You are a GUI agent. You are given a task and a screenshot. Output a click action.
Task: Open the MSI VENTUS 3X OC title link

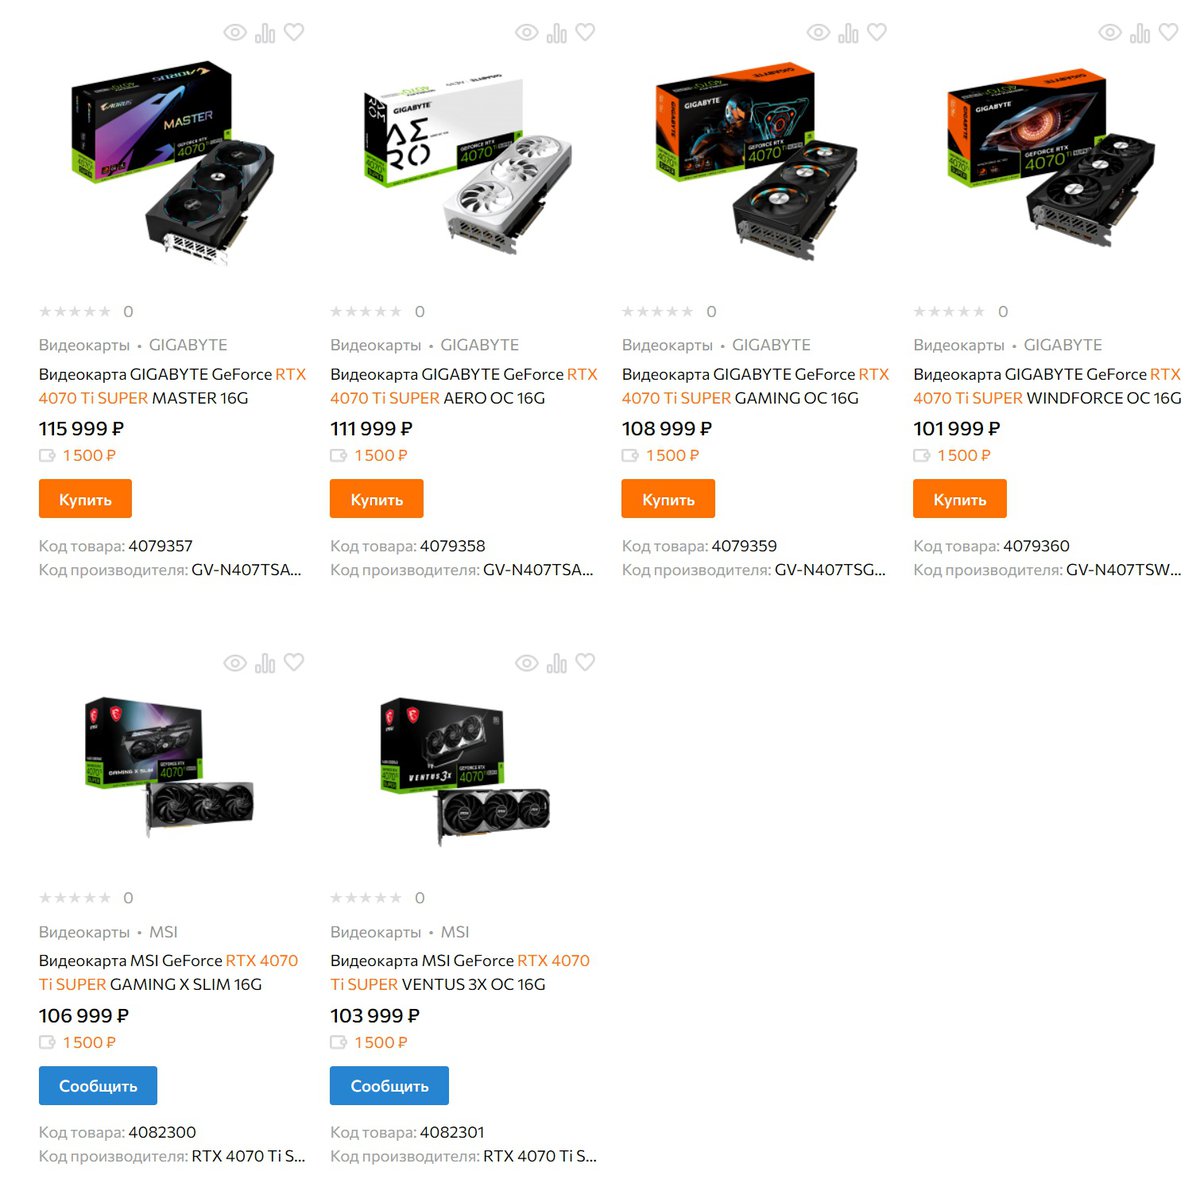[x=460, y=972]
